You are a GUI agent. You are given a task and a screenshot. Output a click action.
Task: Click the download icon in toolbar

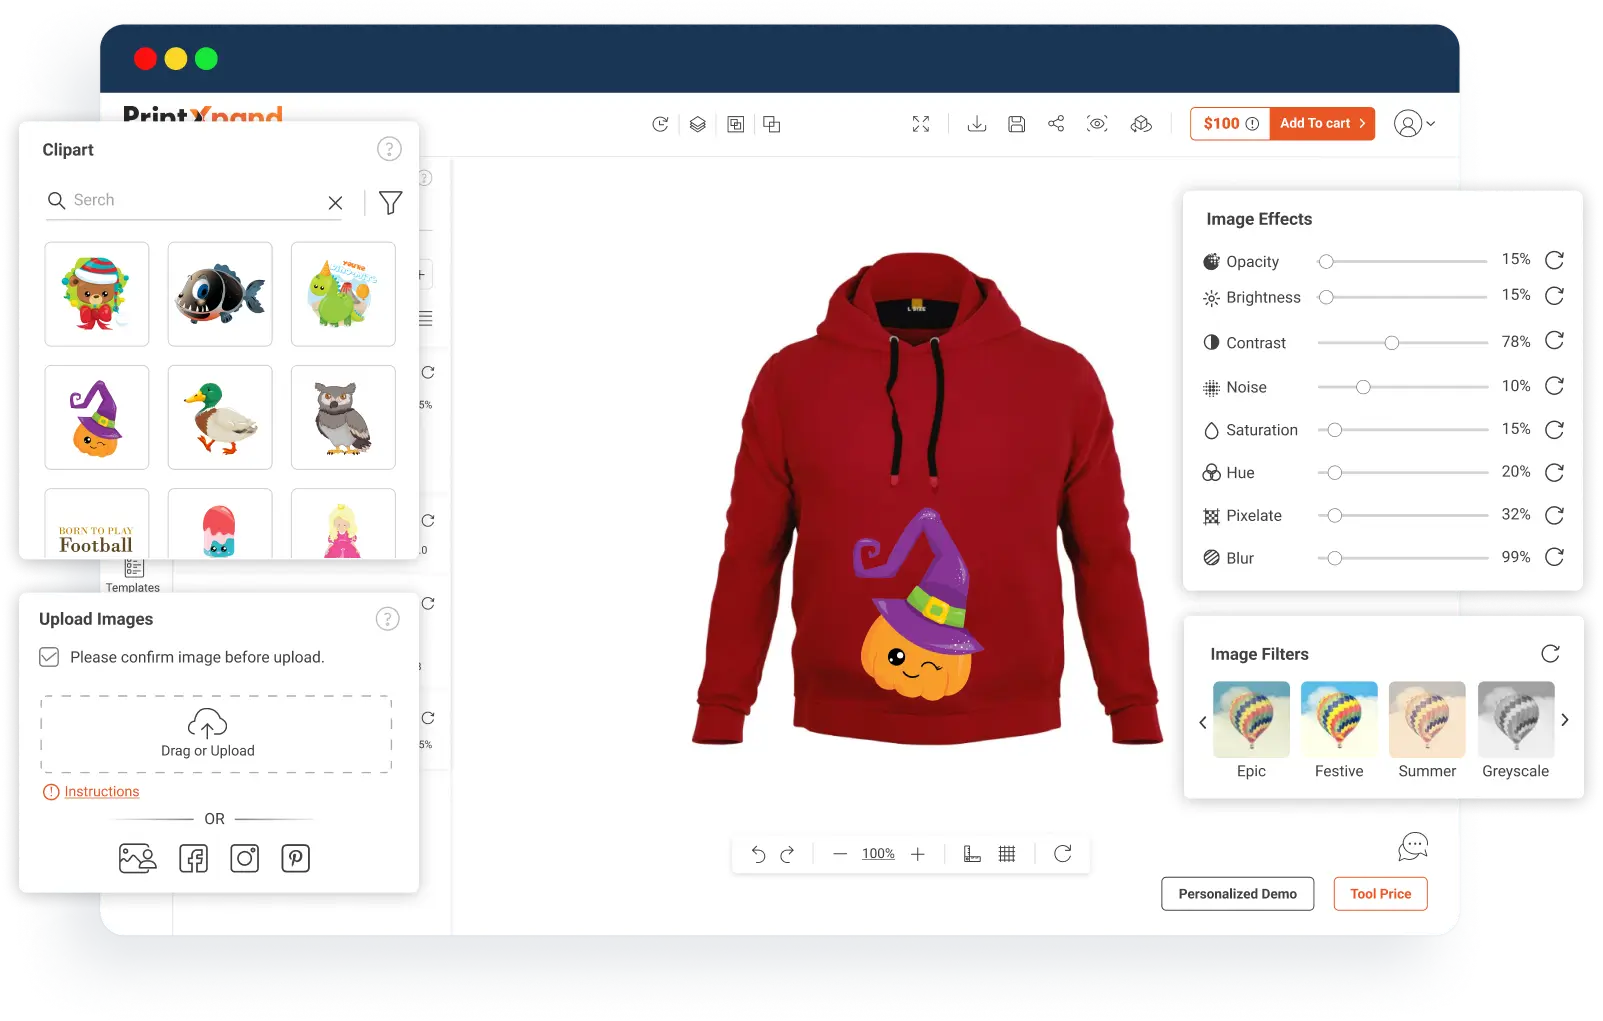pos(977,124)
